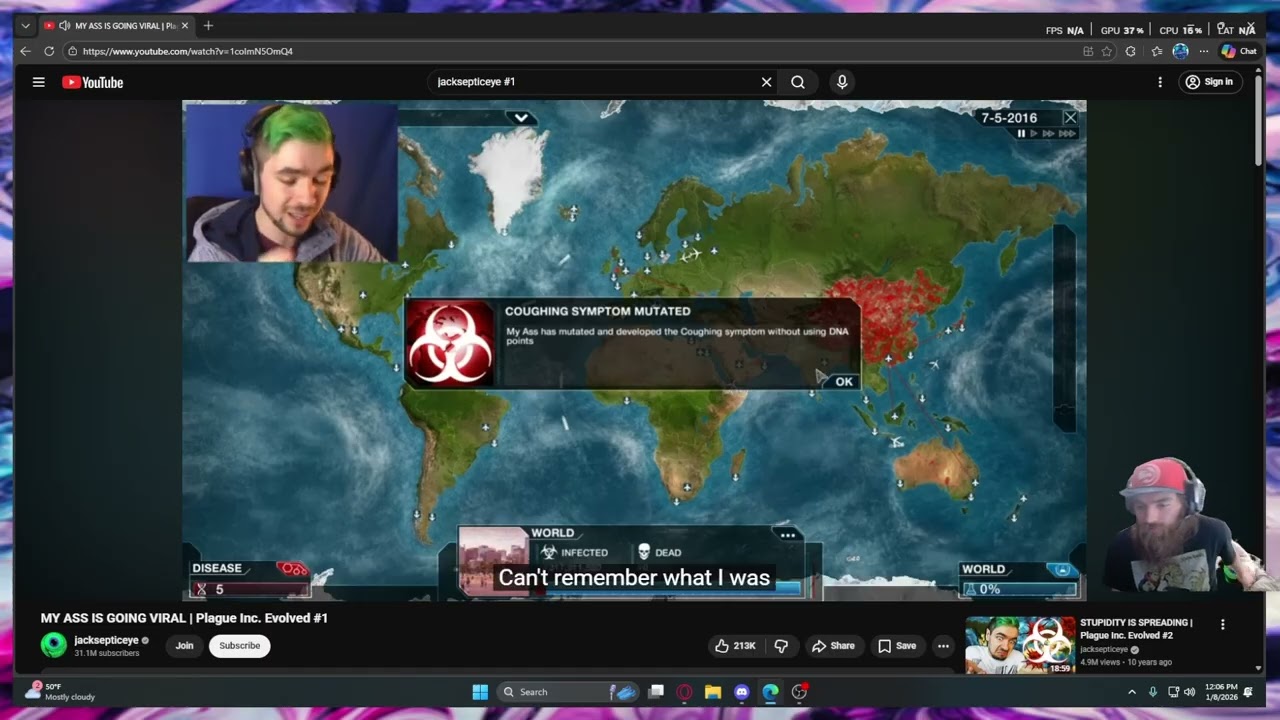Click the Join channel button

tap(184, 645)
